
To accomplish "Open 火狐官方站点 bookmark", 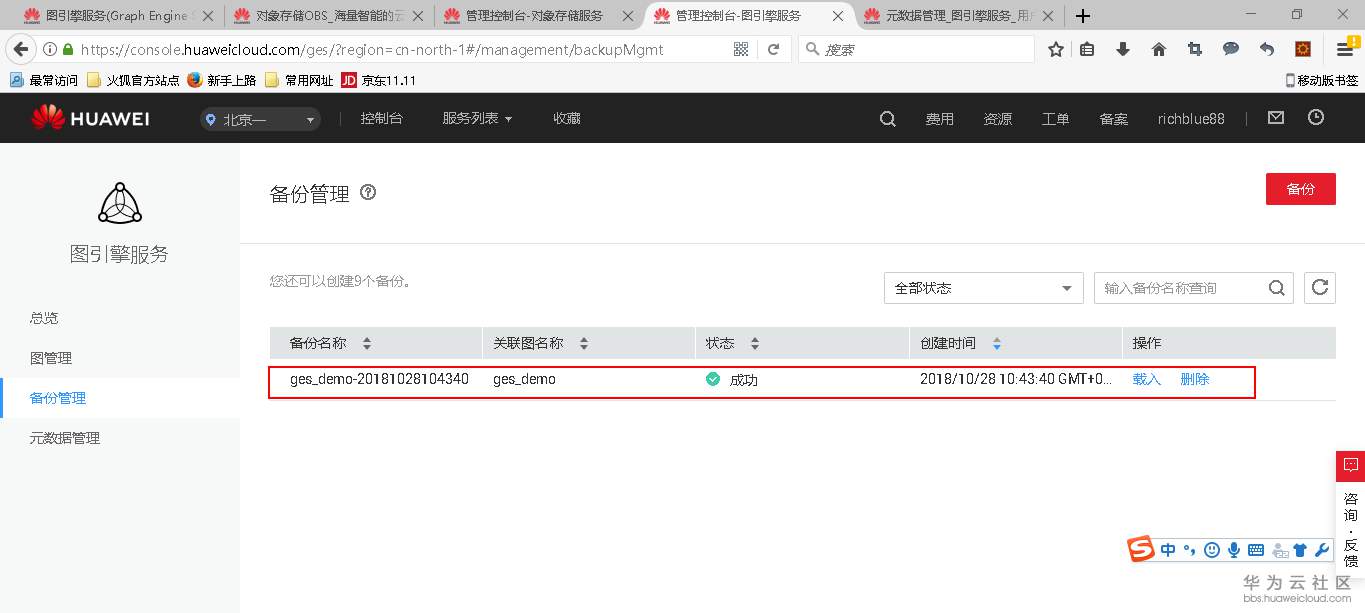I will tap(133, 80).
